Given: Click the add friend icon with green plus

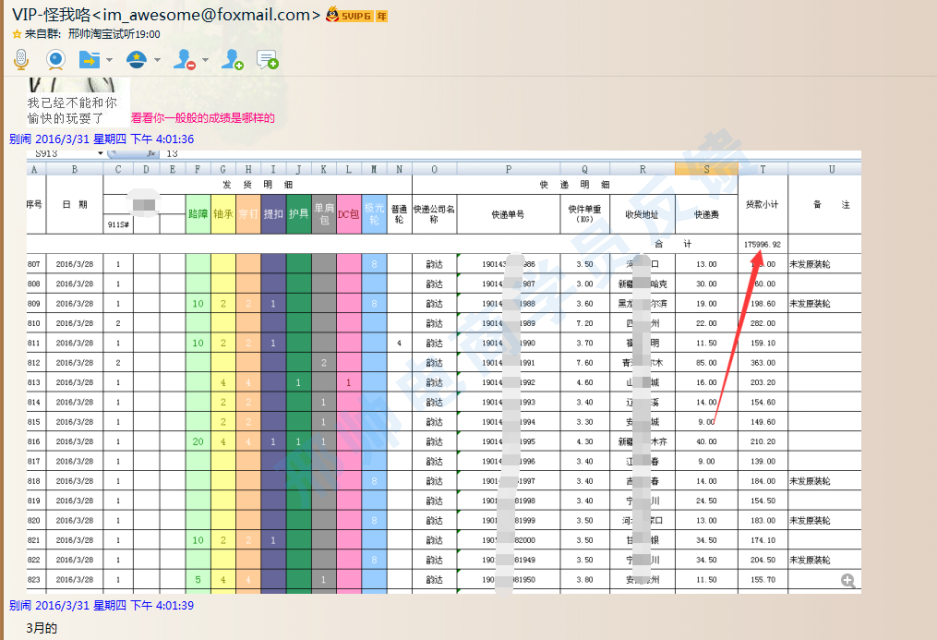Looking at the screenshot, I should (x=232, y=60).
